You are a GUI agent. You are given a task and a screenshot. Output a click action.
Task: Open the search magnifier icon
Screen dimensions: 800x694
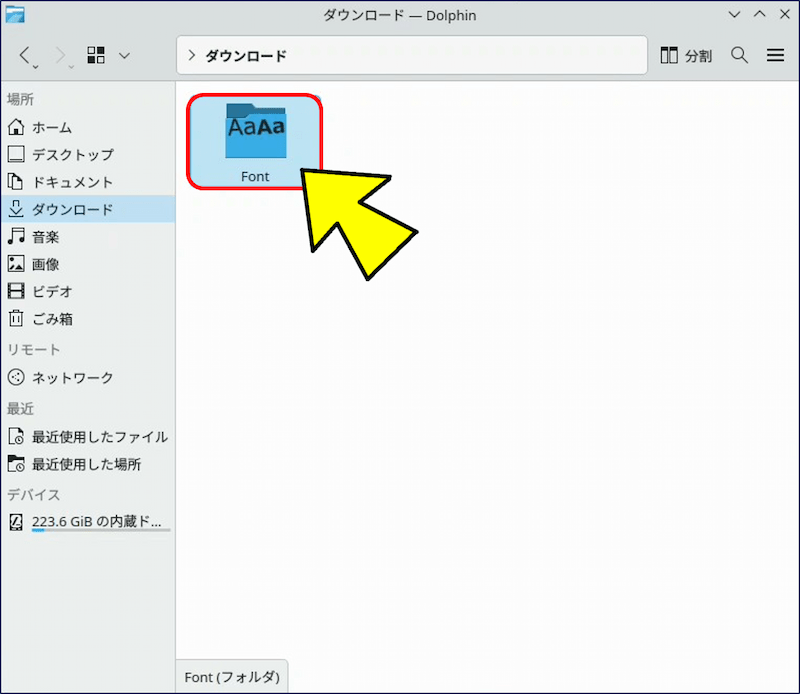pyautogui.click(x=740, y=56)
